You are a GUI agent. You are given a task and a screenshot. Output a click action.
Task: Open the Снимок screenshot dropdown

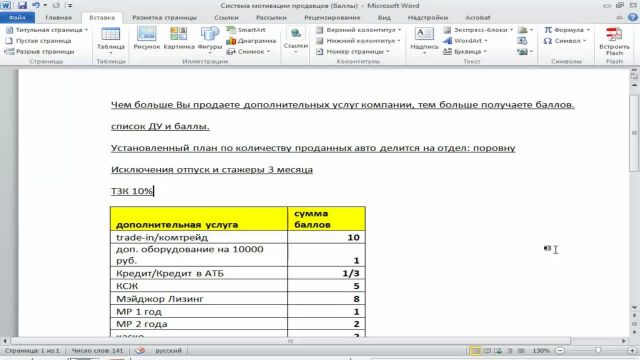click(248, 51)
